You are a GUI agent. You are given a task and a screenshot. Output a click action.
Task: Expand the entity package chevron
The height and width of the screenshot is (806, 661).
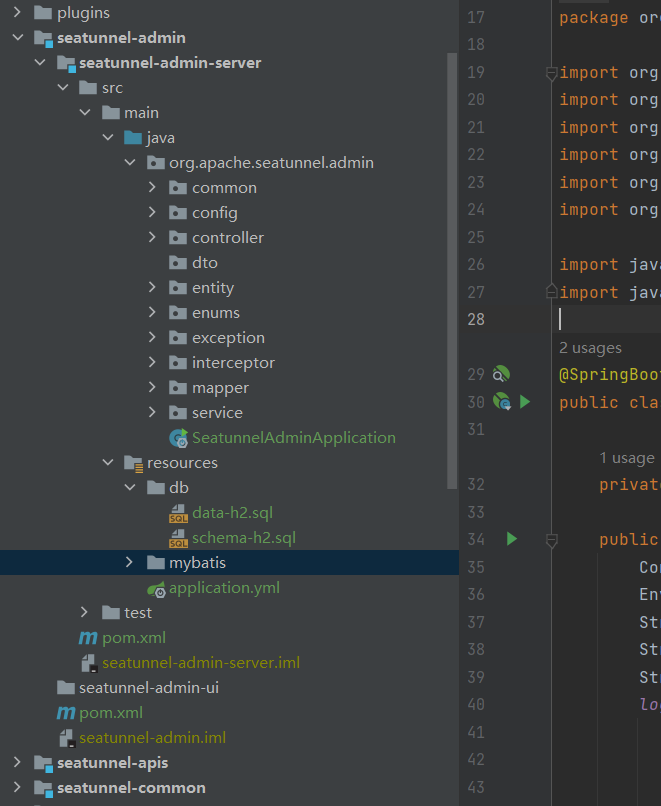point(152,287)
